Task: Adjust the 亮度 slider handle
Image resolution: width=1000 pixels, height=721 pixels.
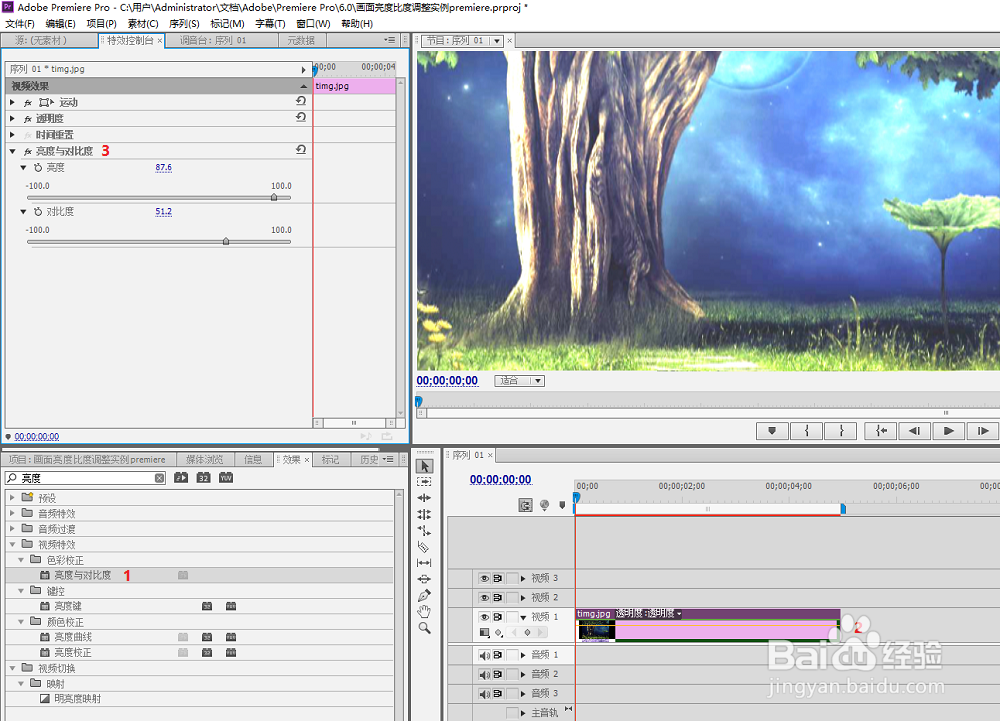Action: [x=274, y=198]
